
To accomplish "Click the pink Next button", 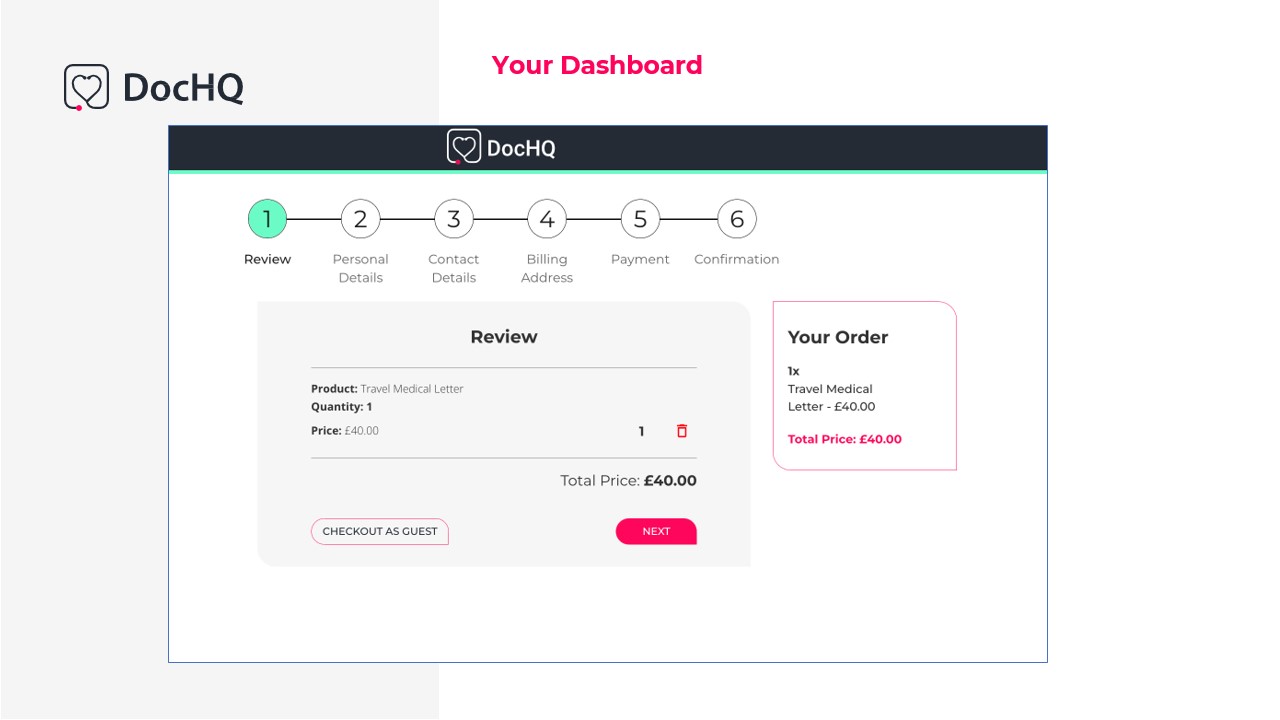I will coord(656,531).
